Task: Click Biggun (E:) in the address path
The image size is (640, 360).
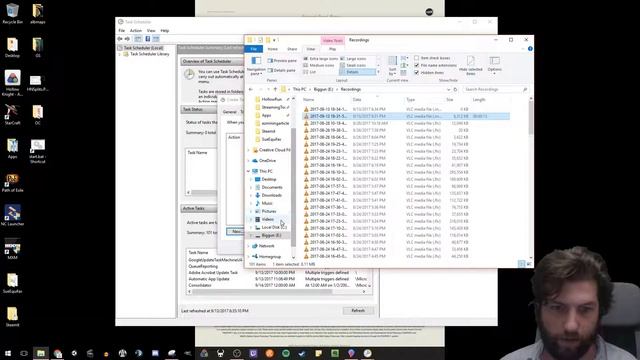Action: pyautogui.click(x=323, y=89)
